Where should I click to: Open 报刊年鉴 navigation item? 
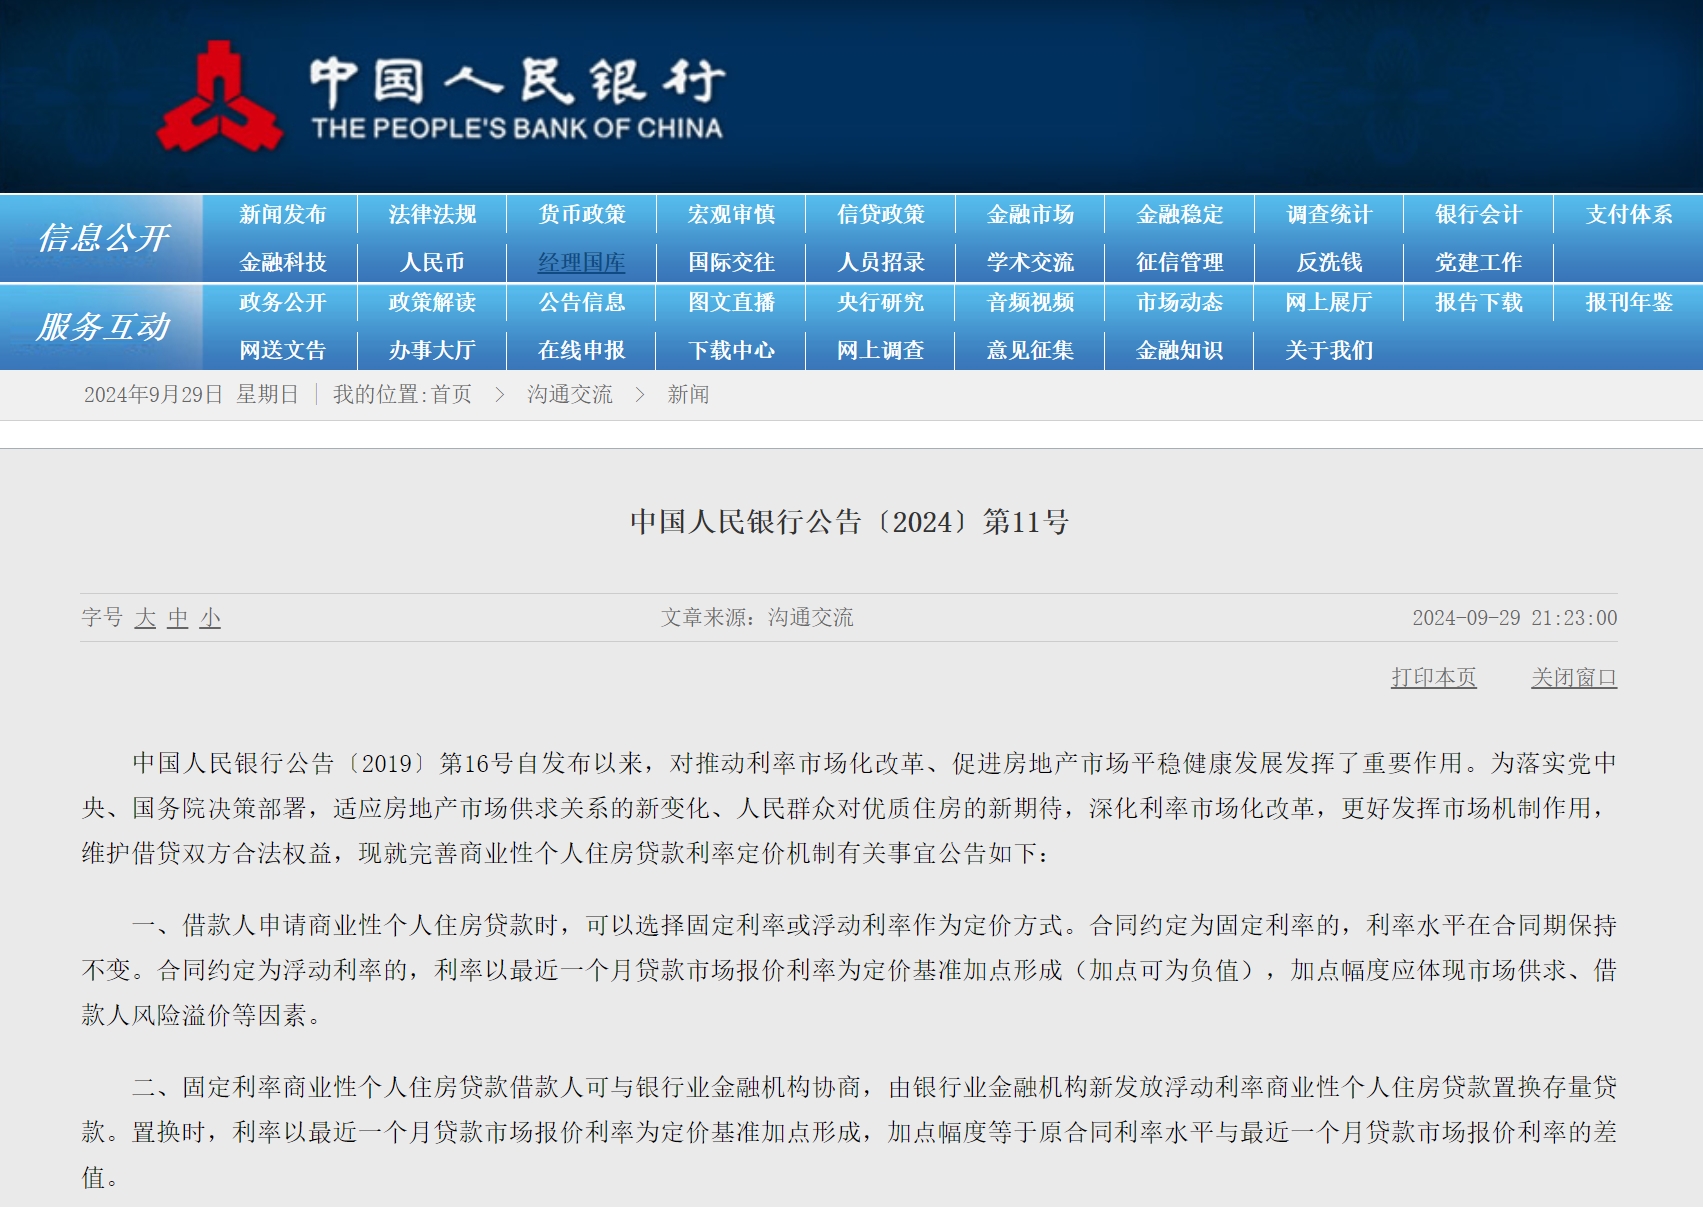coord(1629,303)
